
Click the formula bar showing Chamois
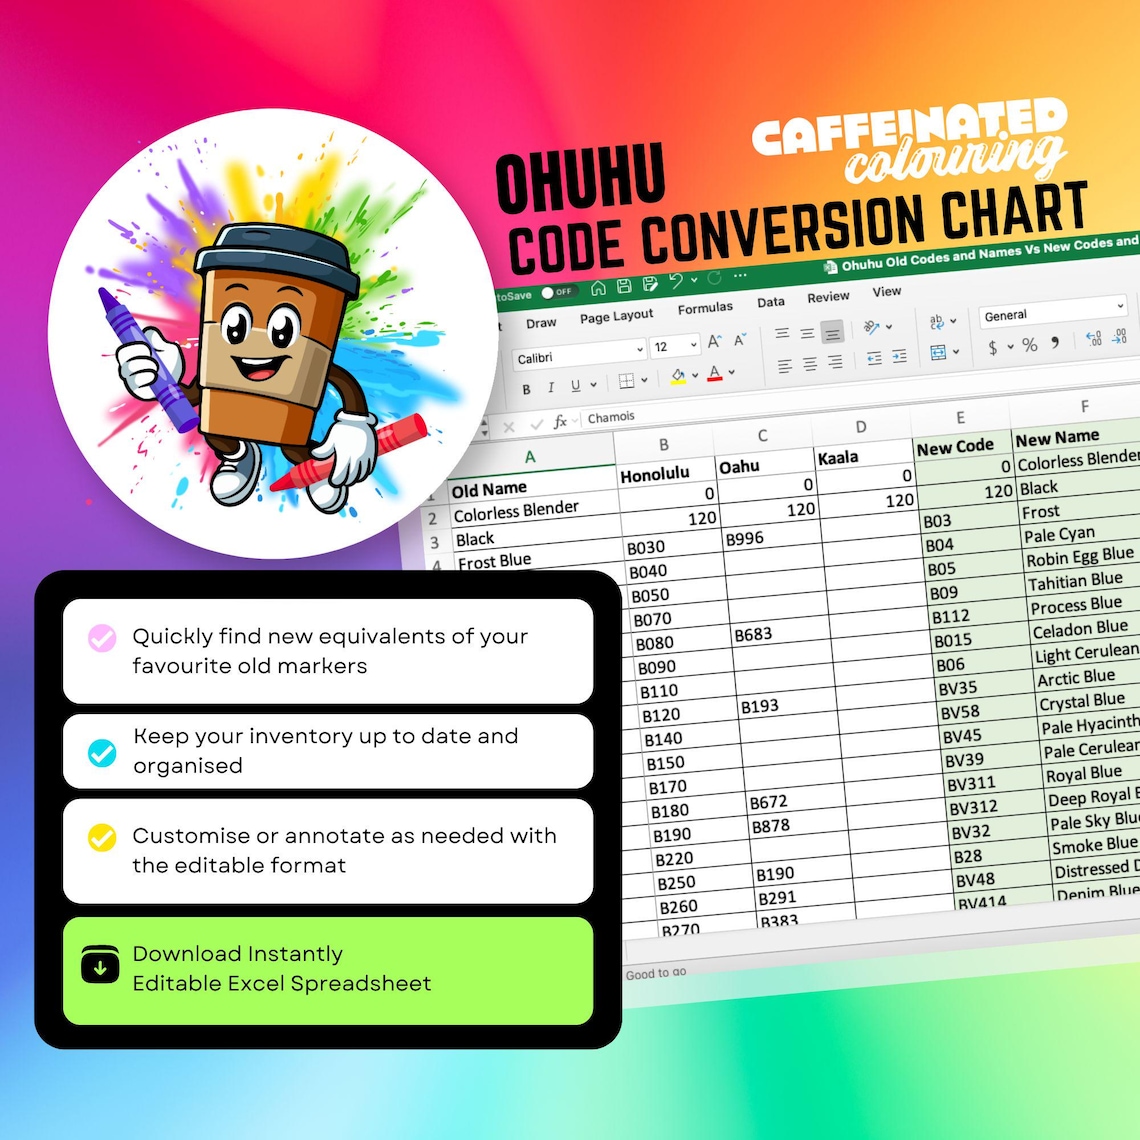click(610, 415)
